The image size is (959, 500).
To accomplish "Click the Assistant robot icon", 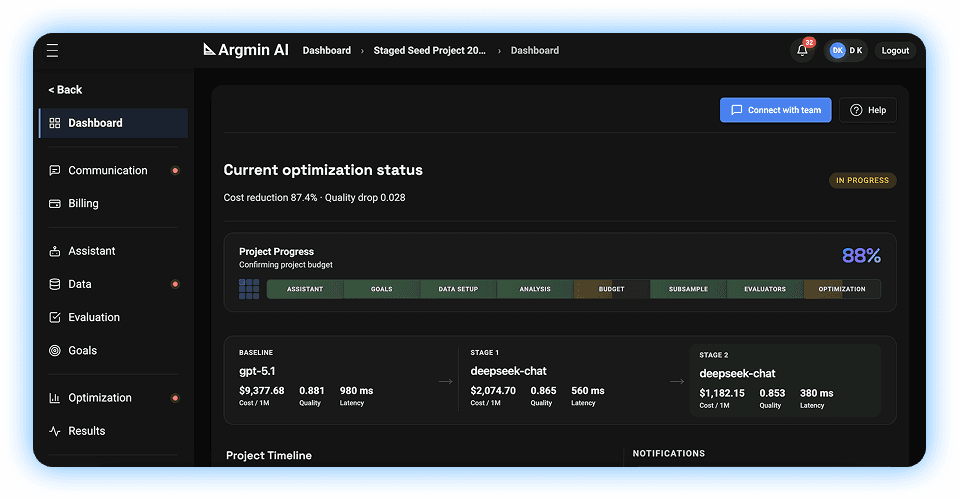I will click(x=54, y=251).
